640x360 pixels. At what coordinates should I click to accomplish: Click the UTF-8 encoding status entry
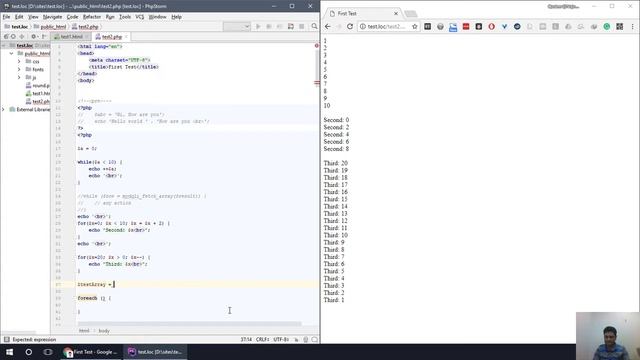point(281,340)
